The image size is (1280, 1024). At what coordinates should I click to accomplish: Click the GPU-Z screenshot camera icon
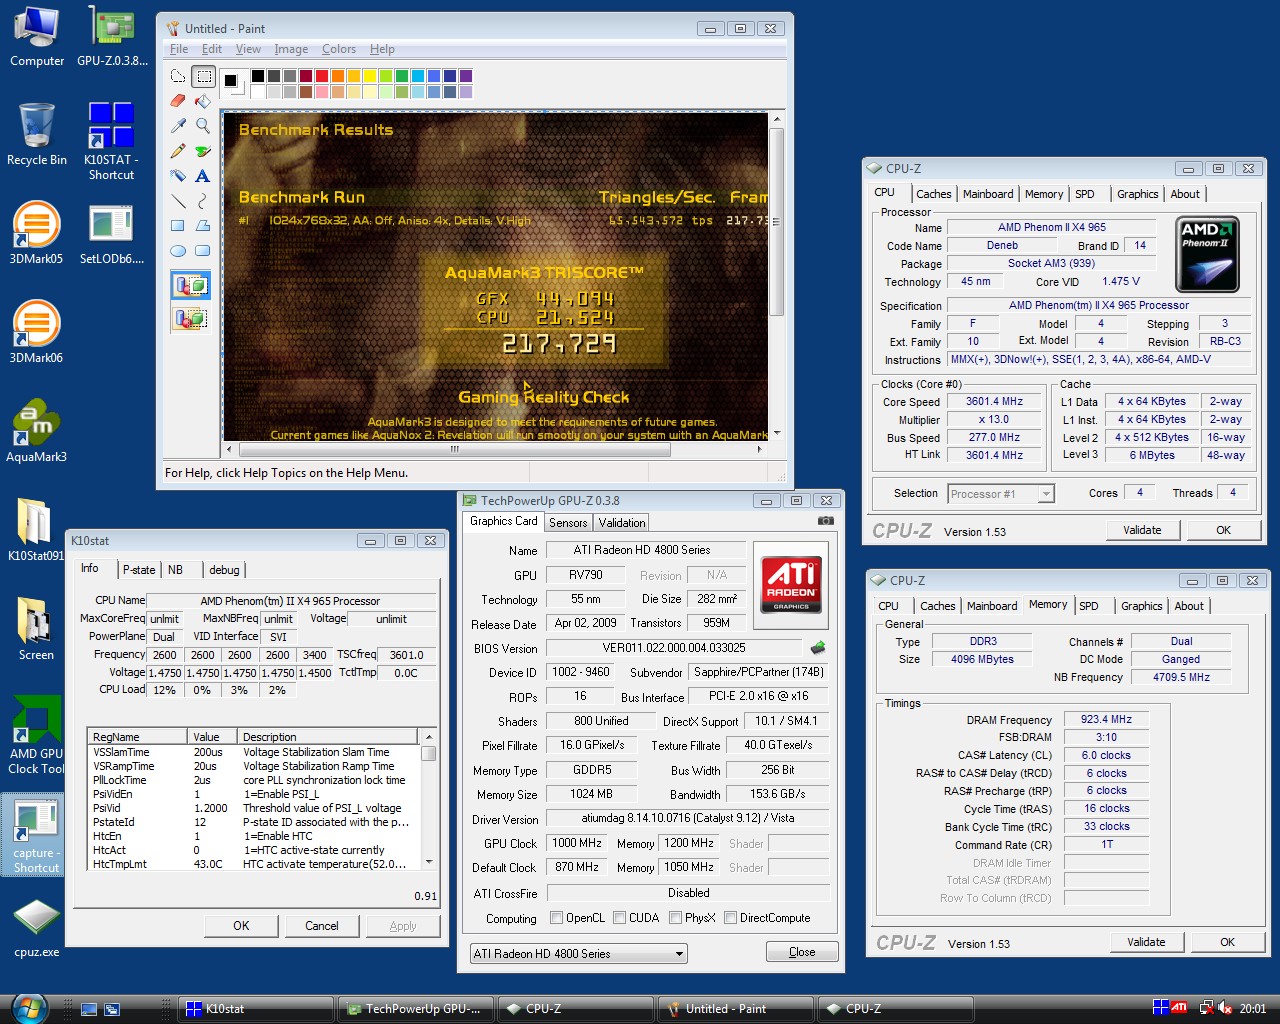click(826, 521)
